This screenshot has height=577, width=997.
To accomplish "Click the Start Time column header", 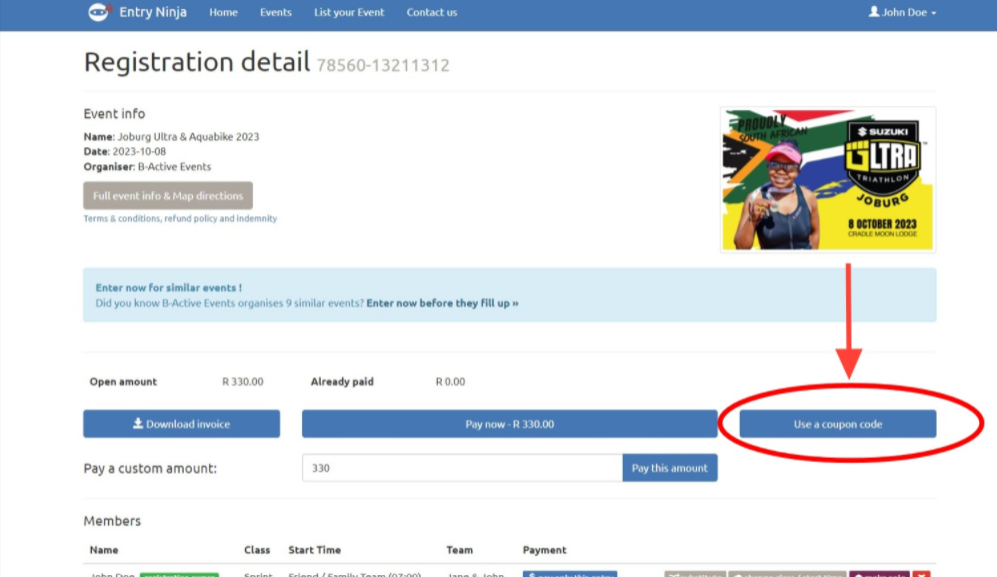I will (315, 550).
